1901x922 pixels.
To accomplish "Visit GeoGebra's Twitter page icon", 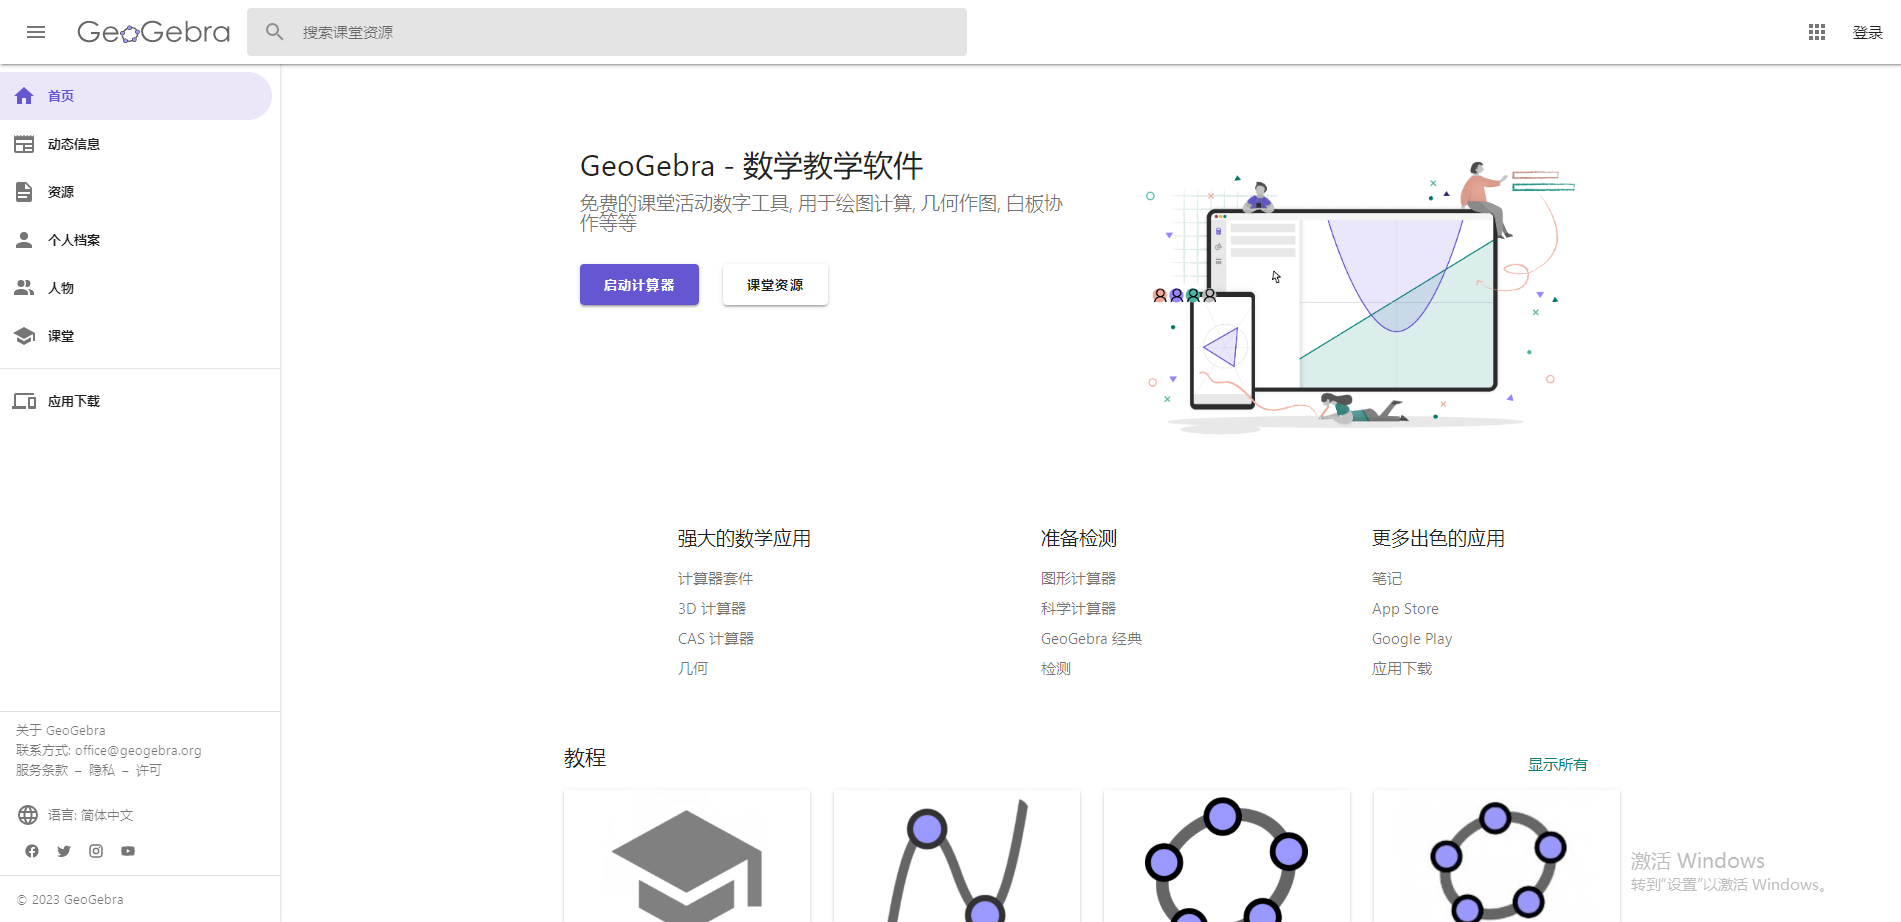I will [x=64, y=851].
